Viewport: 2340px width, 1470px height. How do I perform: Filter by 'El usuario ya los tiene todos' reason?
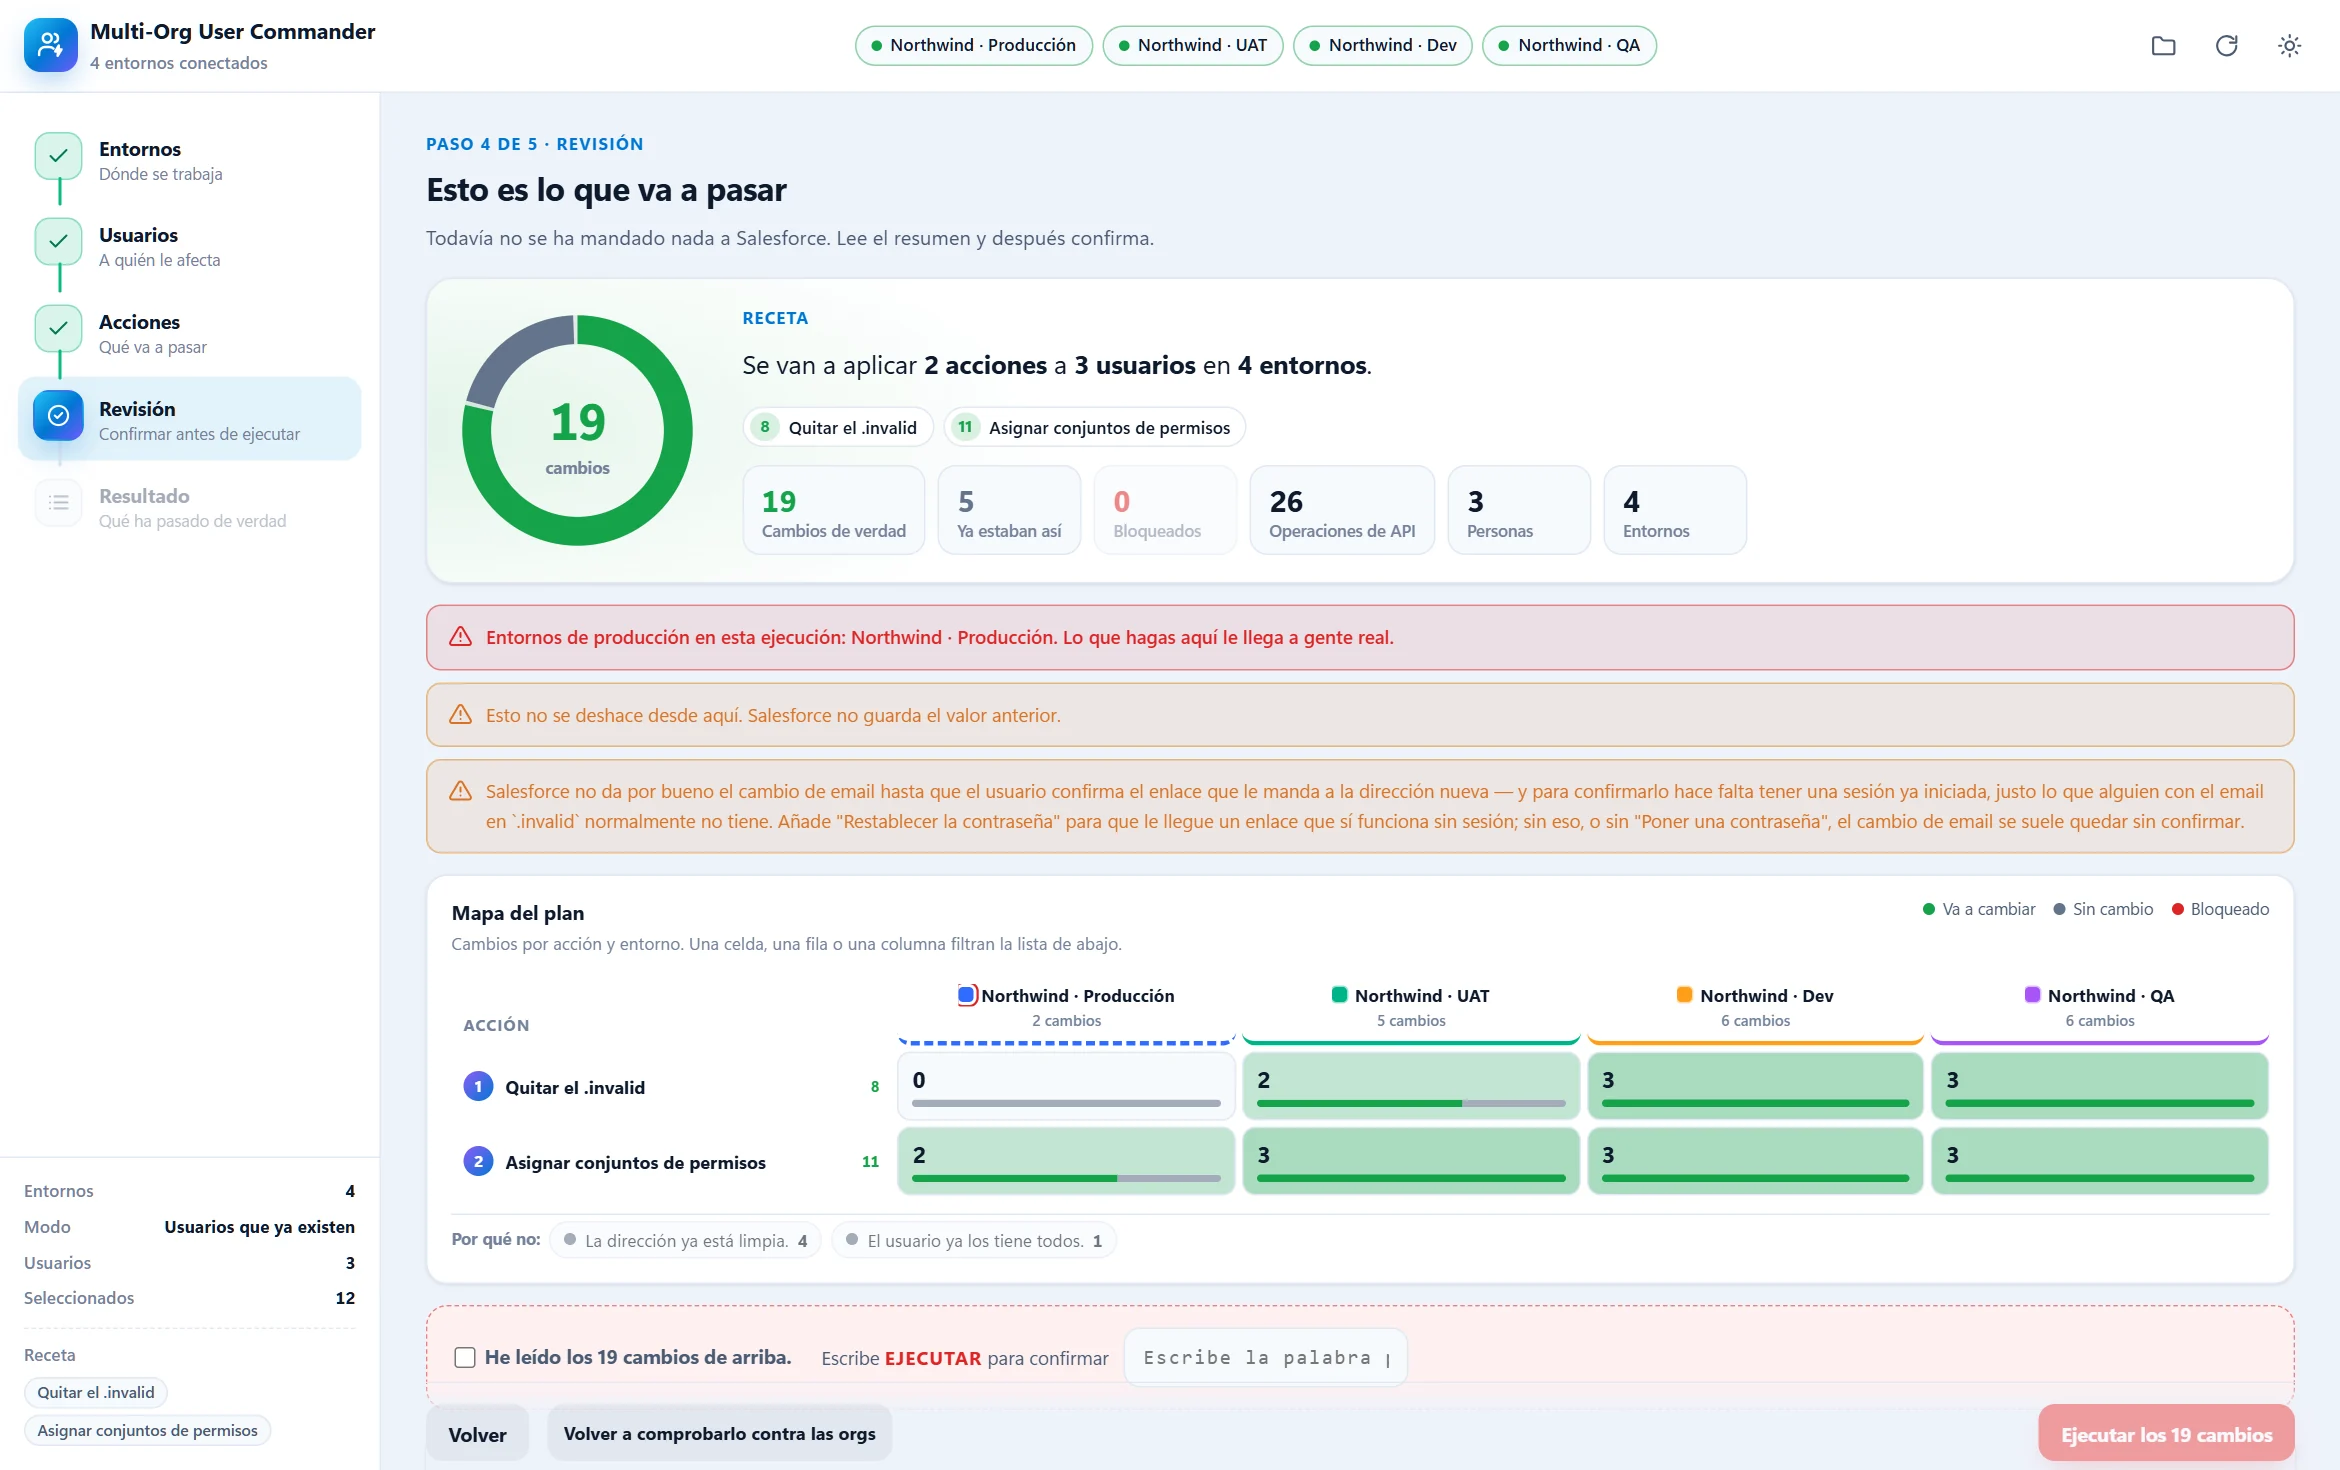coord(973,1241)
